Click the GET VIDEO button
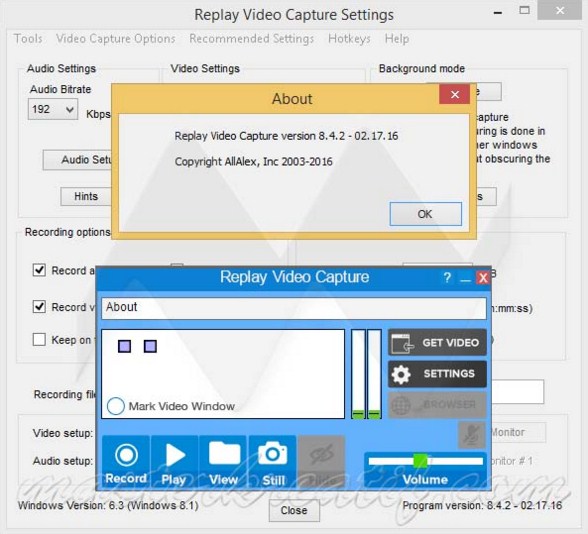588x534 pixels. click(x=437, y=342)
